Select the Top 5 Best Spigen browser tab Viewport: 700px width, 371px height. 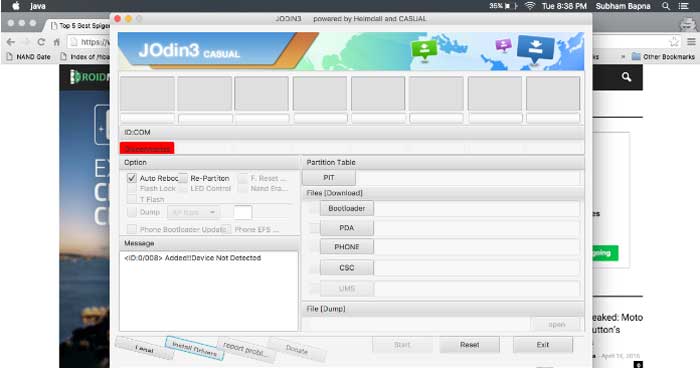click(x=79, y=25)
